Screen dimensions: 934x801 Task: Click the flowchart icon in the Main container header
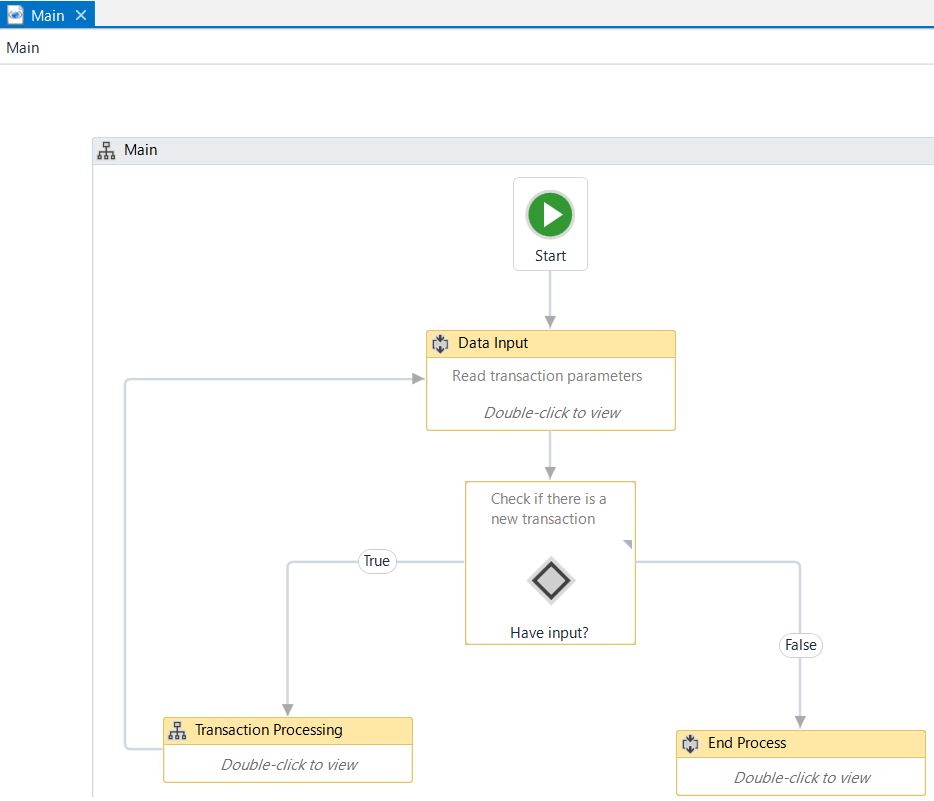click(x=107, y=150)
